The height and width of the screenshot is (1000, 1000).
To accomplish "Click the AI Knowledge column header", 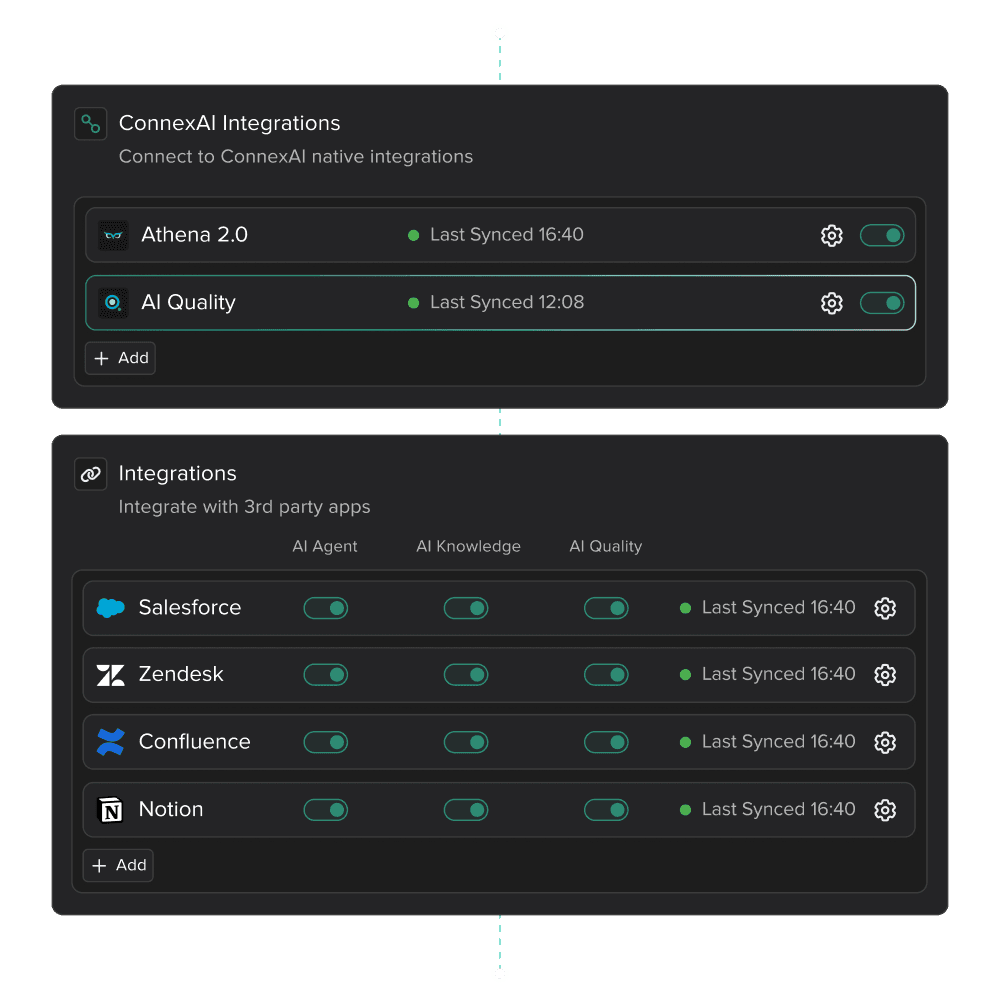I will (x=468, y=547).
